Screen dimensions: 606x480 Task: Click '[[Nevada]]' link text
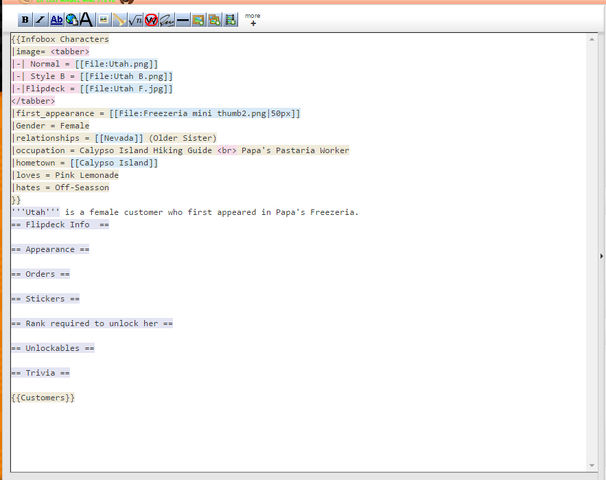[x=119, y=138]
